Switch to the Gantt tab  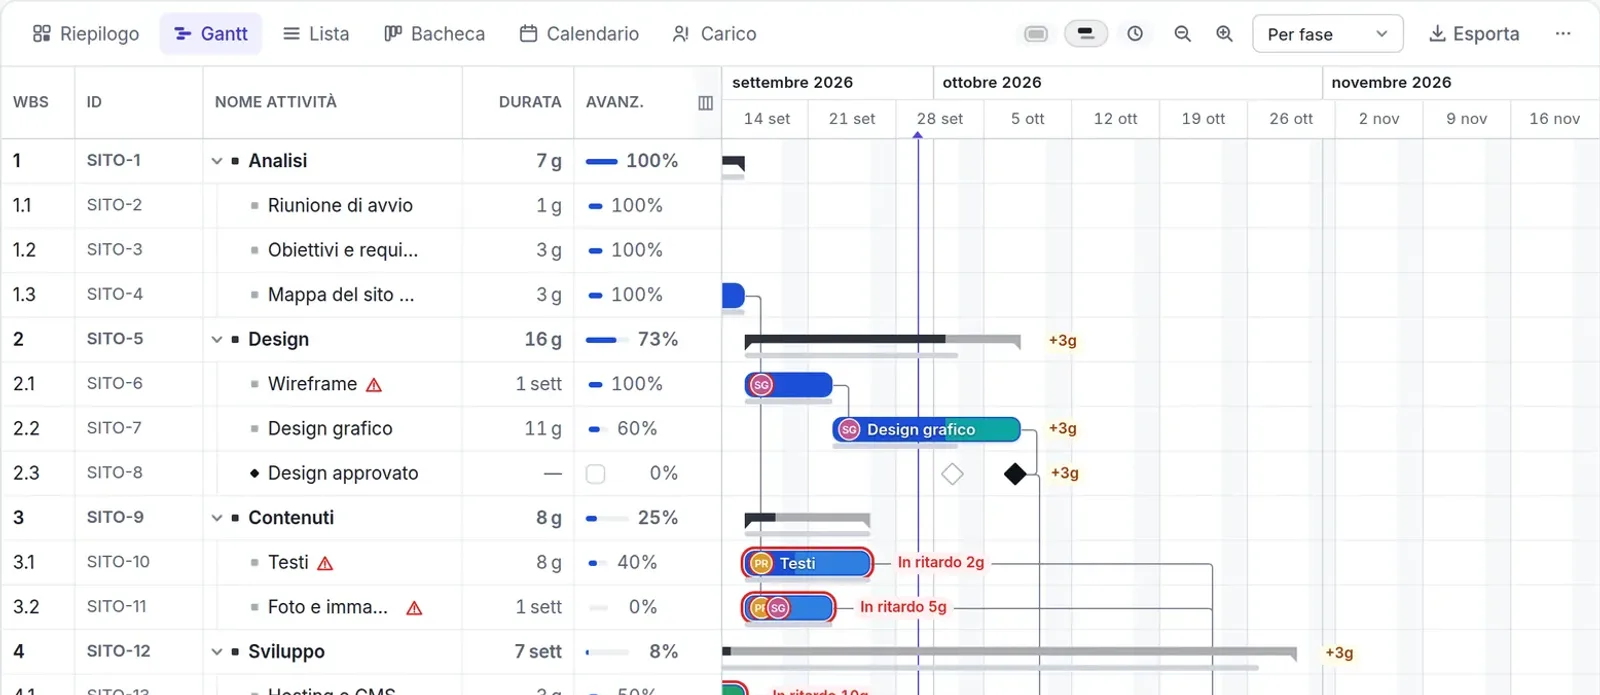point(211,34)
